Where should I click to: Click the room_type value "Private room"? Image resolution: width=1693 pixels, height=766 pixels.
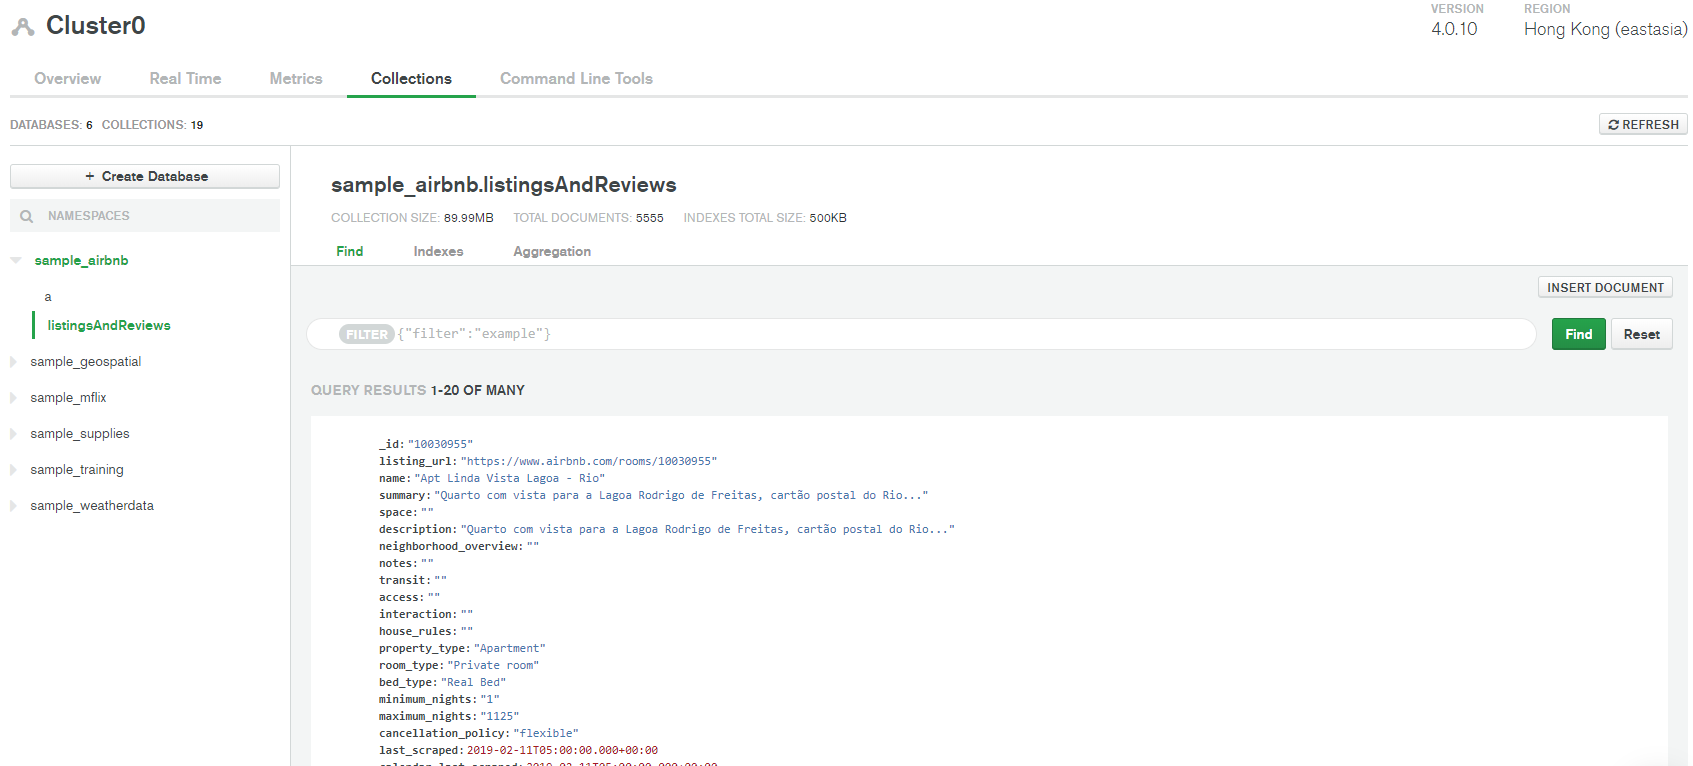click(x=493, y=665)
